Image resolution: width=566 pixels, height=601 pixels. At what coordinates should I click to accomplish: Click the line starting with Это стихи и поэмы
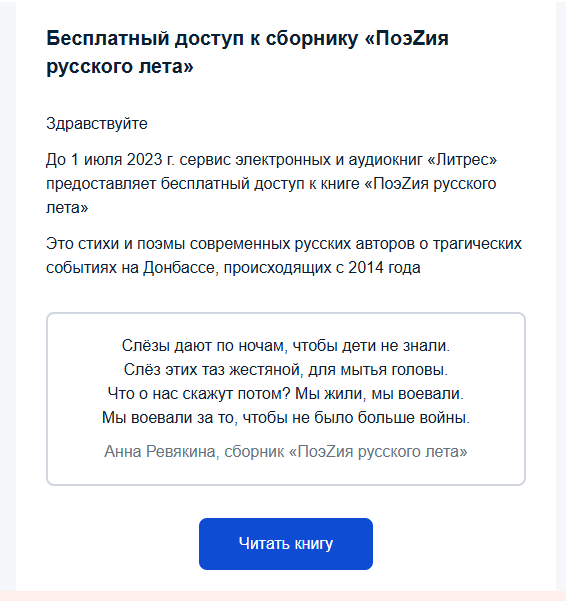[284, 244]
